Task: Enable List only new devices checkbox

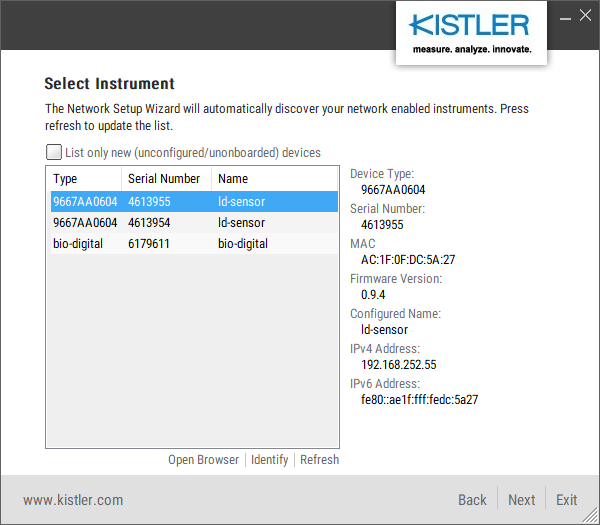Action: pos(53,153)
